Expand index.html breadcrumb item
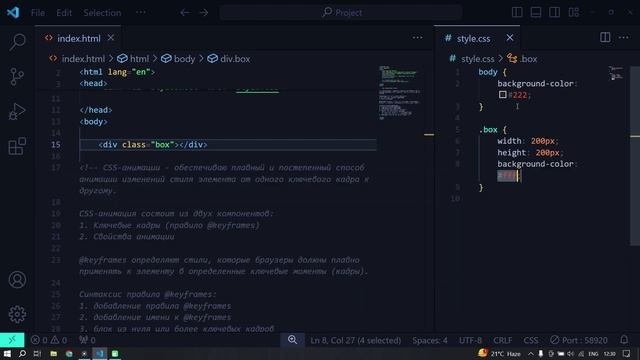The width and height of the screenshot is (640, 360). [77, 59]
